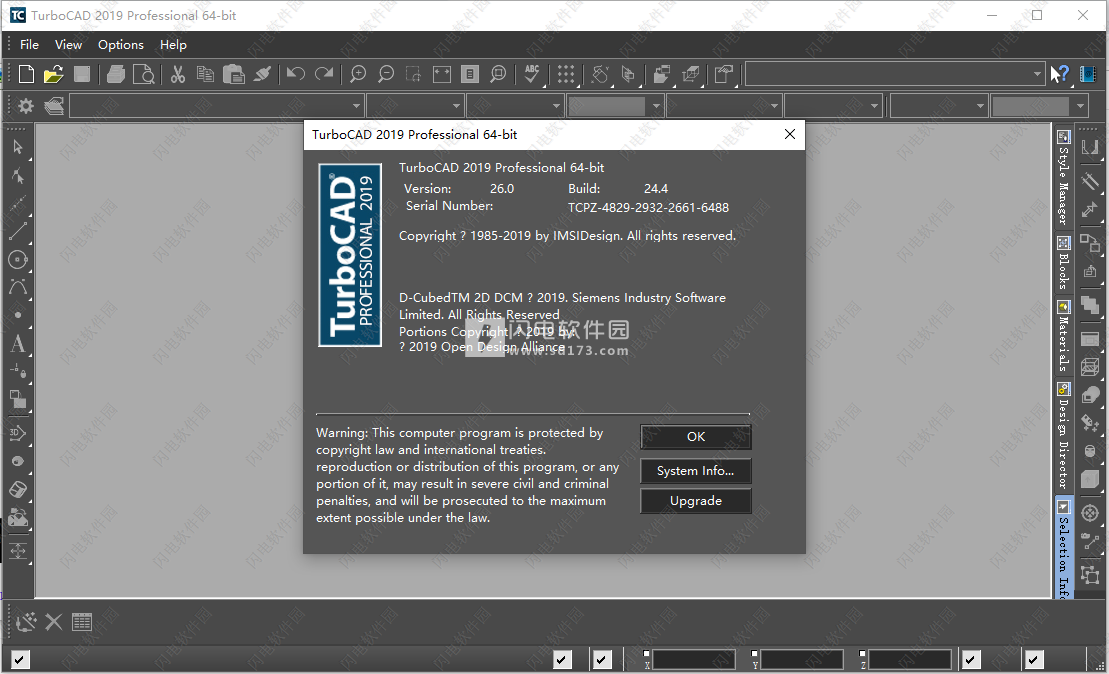Click the Zoom Extents icon
Screen dimensions: 1109x674
442,74
